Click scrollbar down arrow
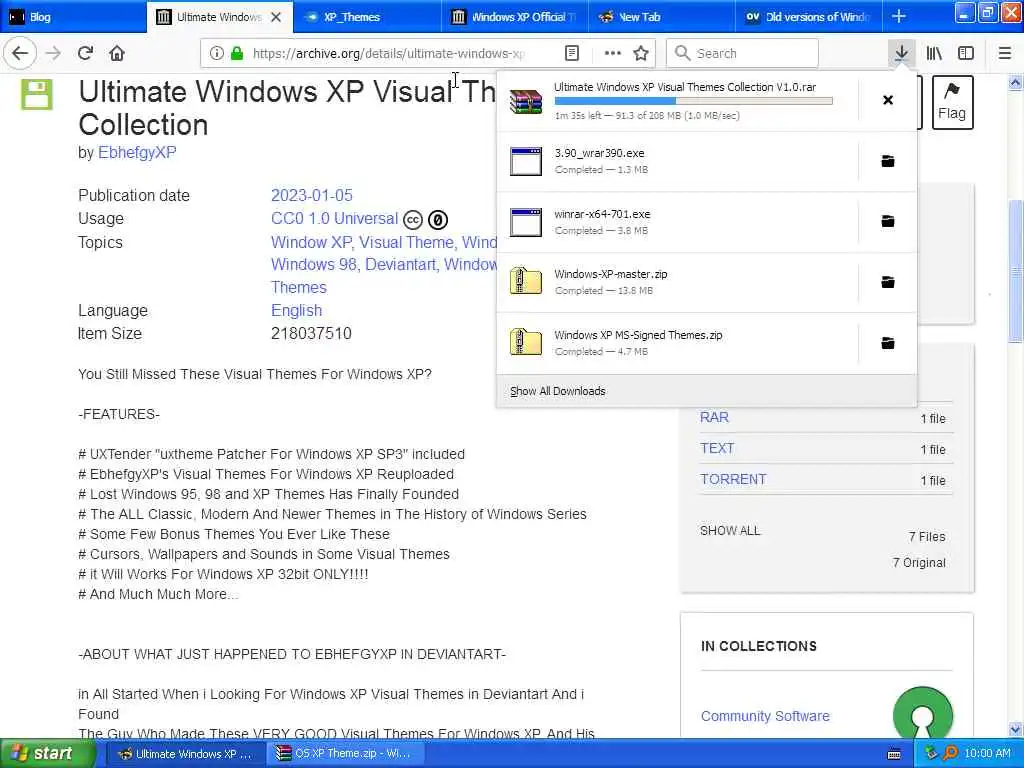The width and height of the screenshot is (1024, 768). [x=1016, y=729]
